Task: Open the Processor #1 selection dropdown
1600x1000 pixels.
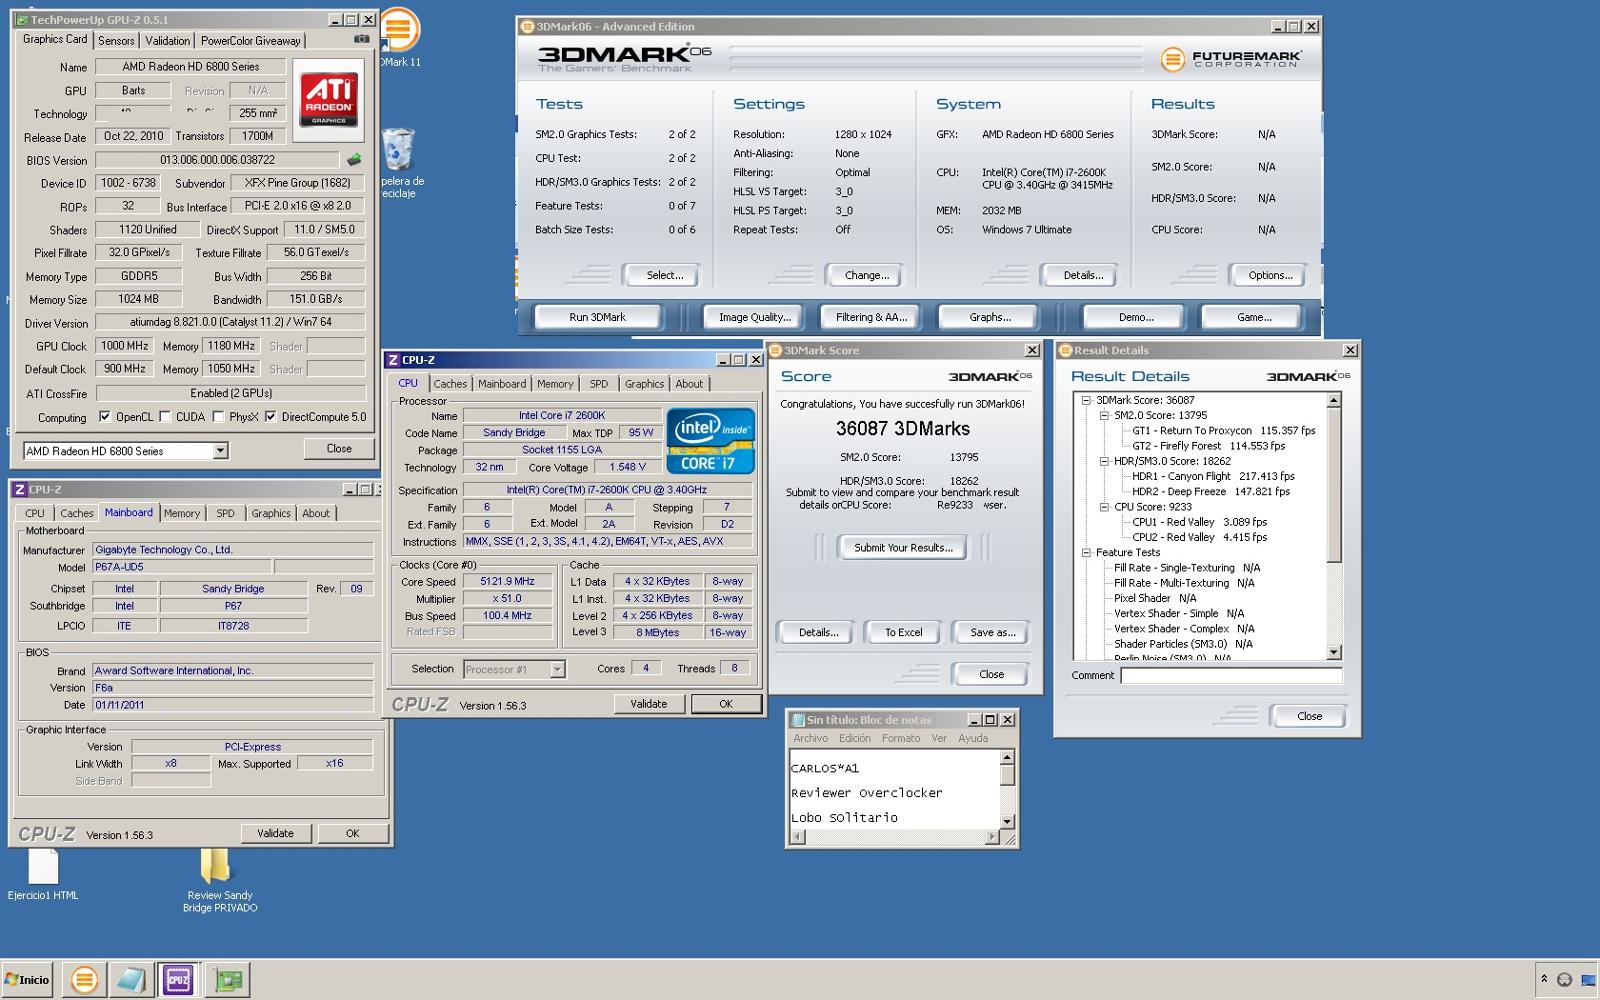Action: (557, 669)
